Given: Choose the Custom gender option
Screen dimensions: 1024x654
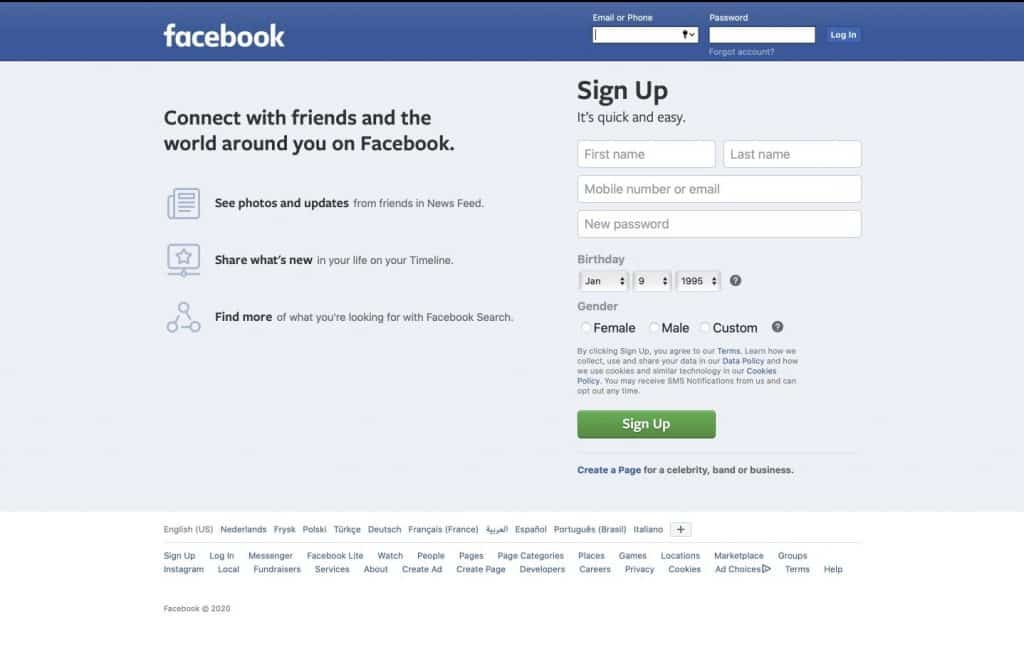Looking at the screenshot, I should (703, 328).
